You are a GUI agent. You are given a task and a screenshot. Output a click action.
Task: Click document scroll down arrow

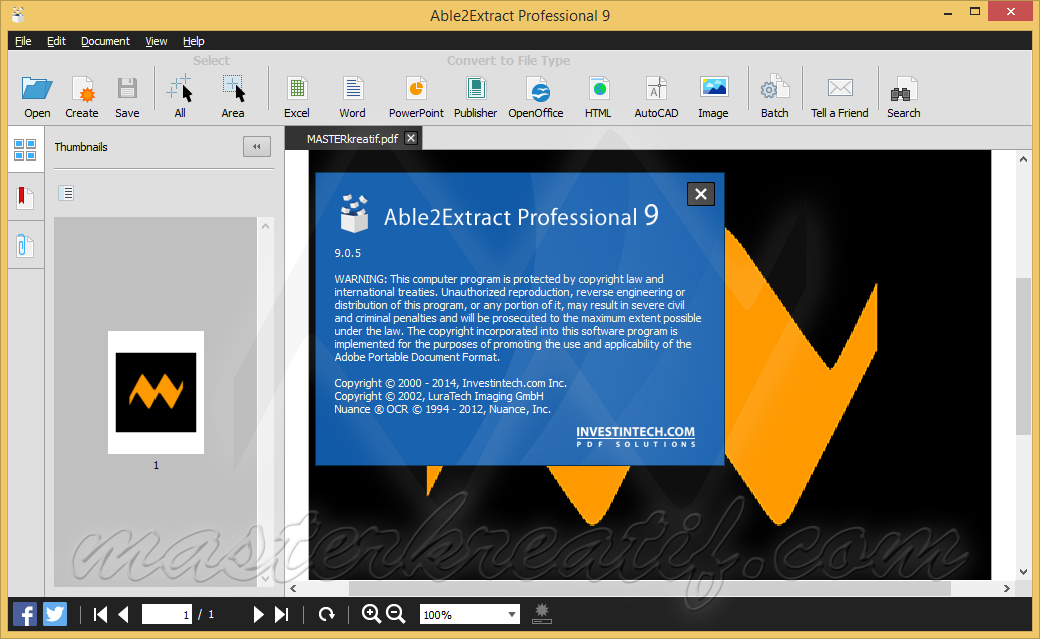(x=1023, y=571)
